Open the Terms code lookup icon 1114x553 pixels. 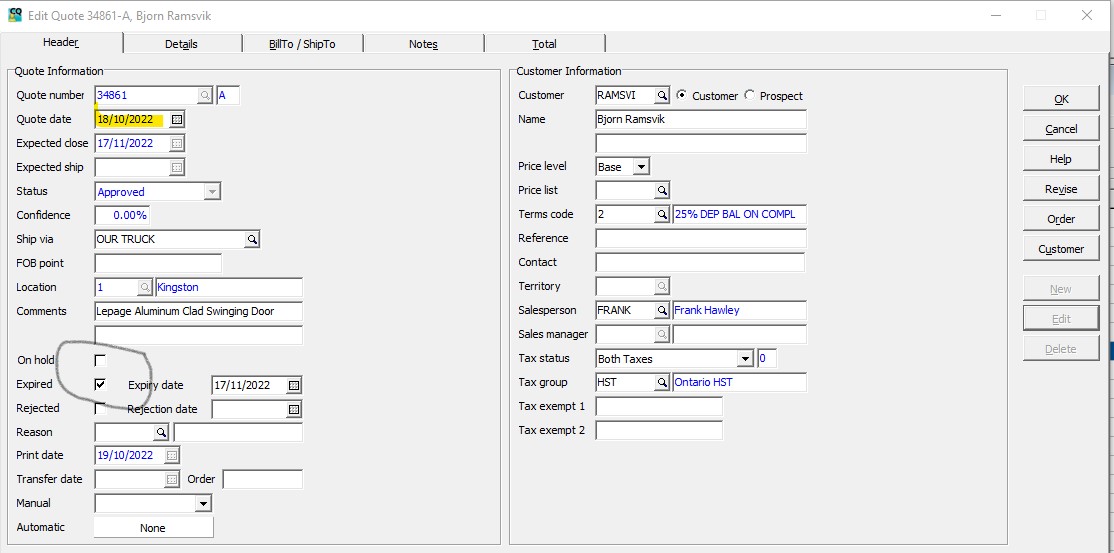661,215
